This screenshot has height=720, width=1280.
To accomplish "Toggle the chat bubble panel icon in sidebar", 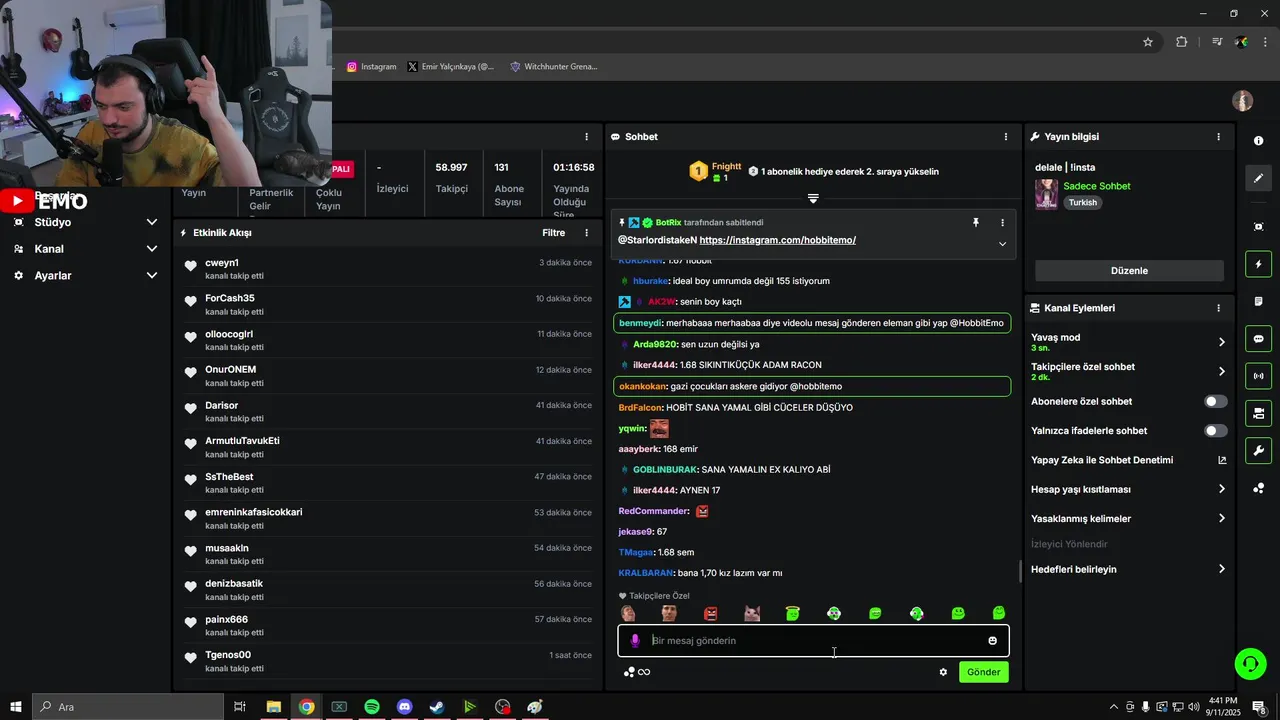I will point(1258,339).
